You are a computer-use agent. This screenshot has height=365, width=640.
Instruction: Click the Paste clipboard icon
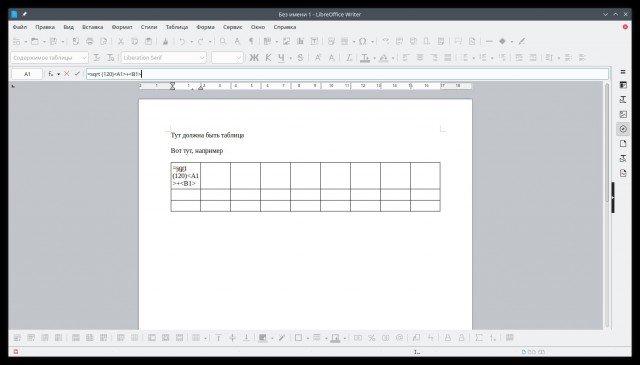pos(149,41)
